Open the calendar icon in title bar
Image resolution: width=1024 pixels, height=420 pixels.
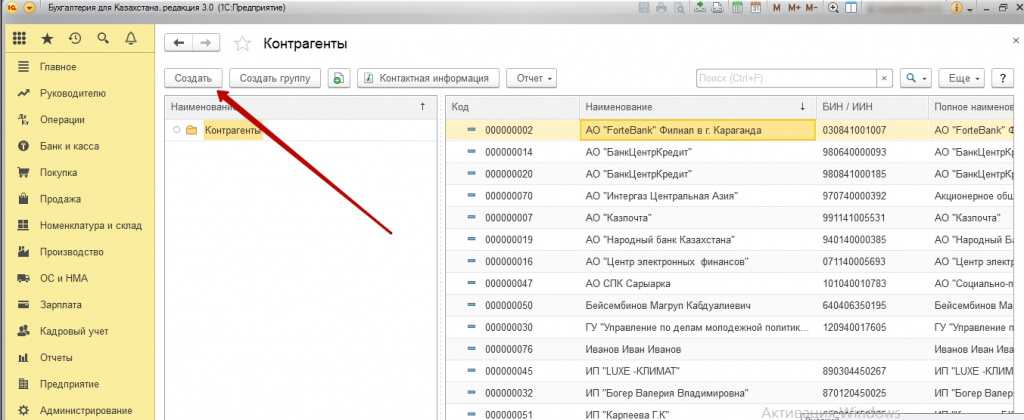[x=756, y=8]
